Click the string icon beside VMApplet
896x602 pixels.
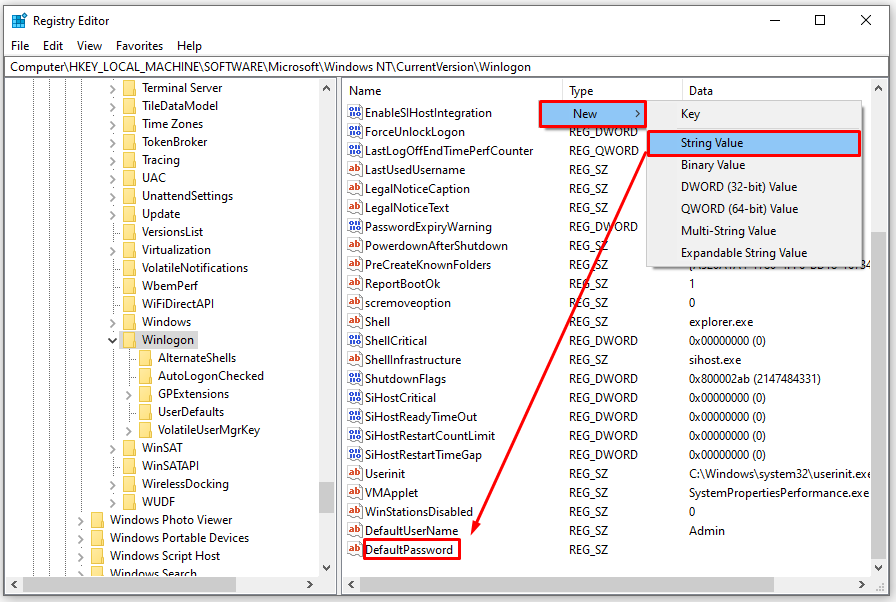[x=354, y=492]
